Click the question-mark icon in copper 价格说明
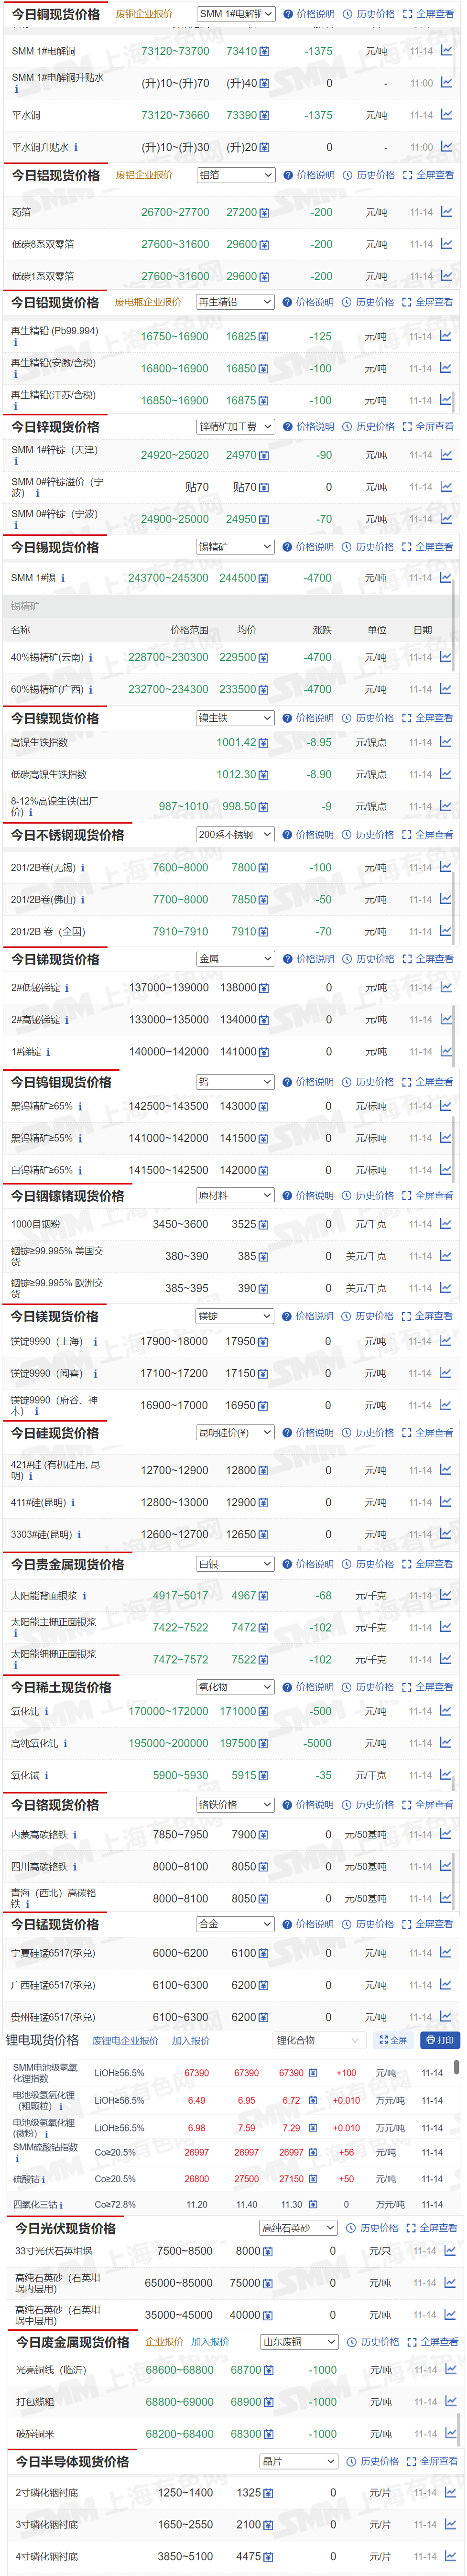The height and width of the screenshot is (2576, 467). [x=288, y=14]
